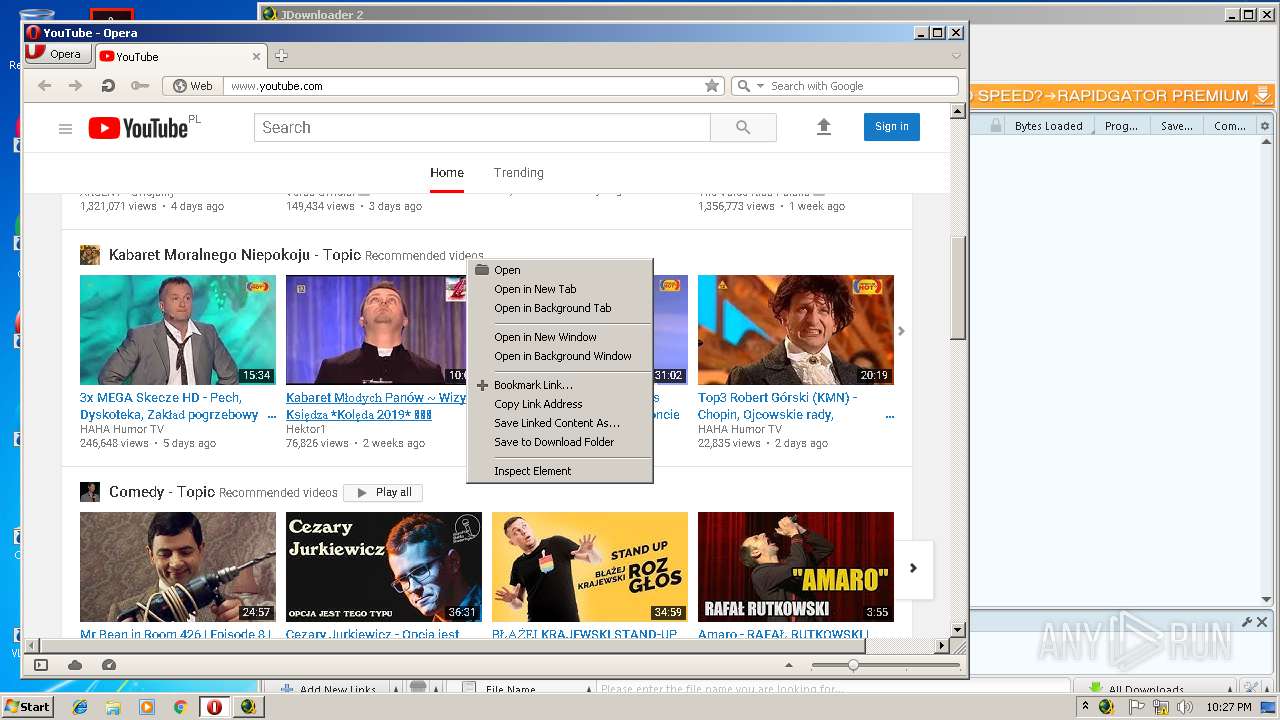Choose Open in New Window
Image resolution: width=1280 pixels, height=720 pixels.
[x=560, y=337]
